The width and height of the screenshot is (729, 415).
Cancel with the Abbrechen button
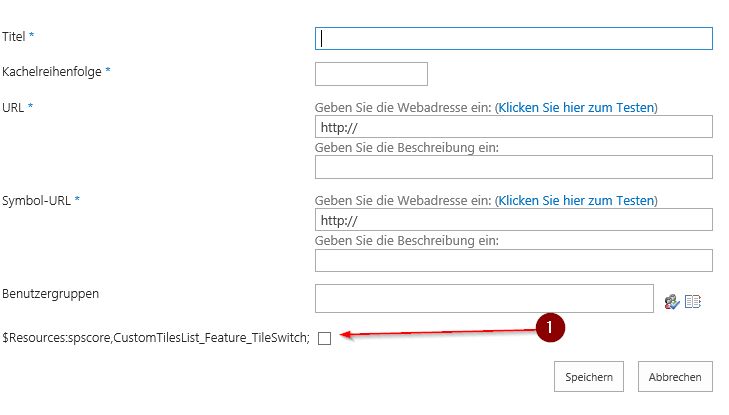675,377
